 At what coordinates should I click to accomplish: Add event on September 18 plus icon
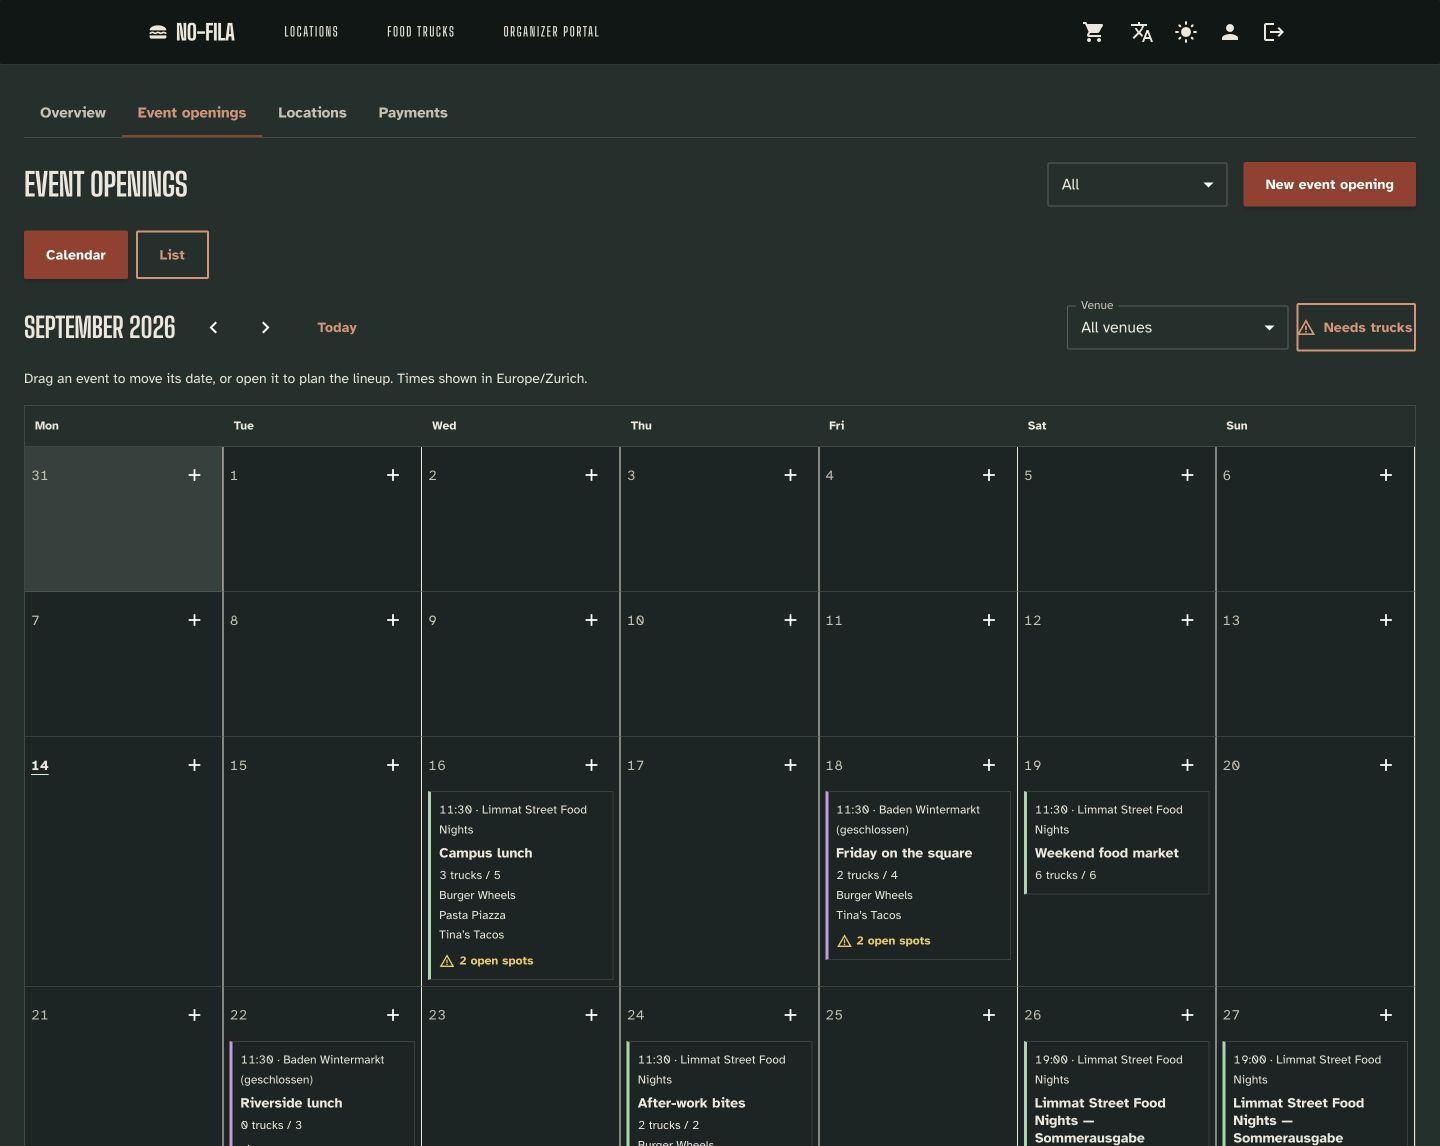[989, 765]
